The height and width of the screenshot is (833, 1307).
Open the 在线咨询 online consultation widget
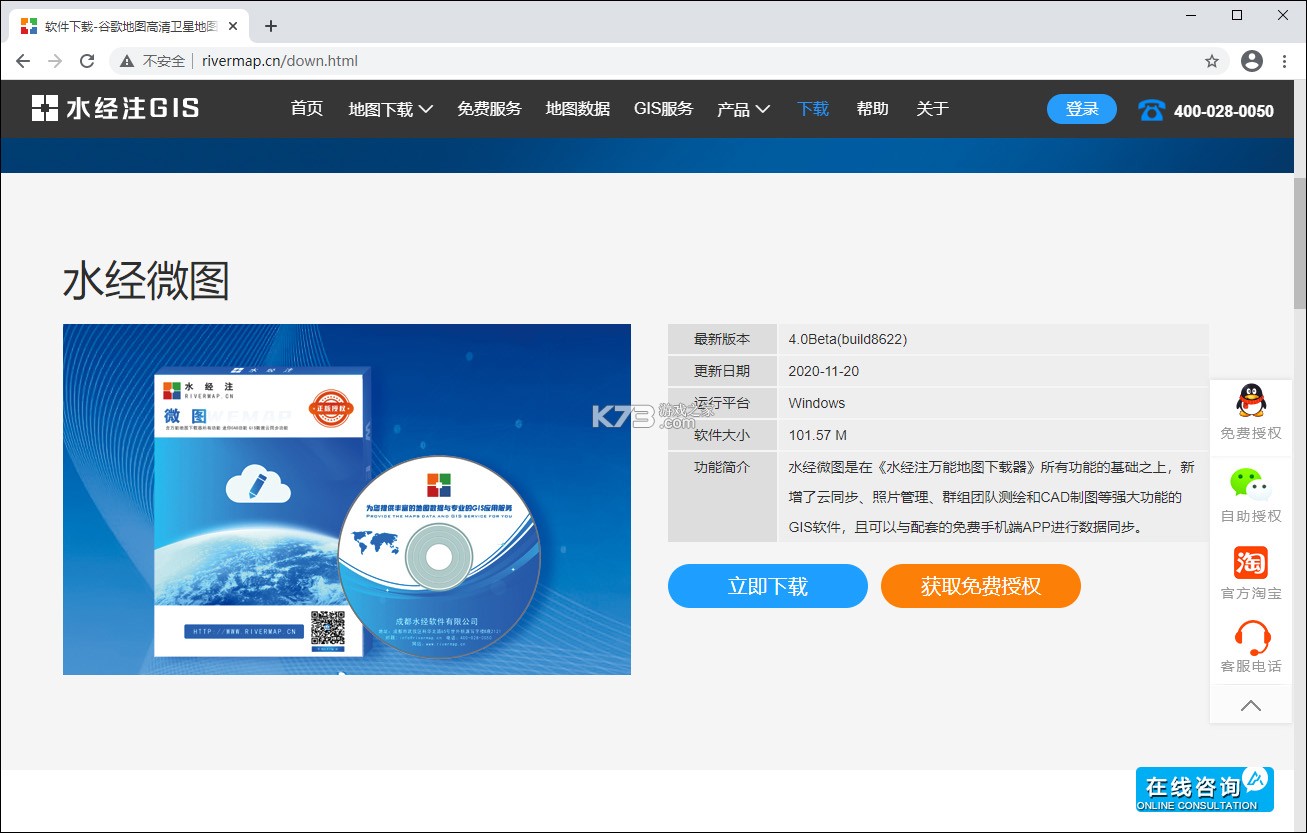click(1205, 789)
